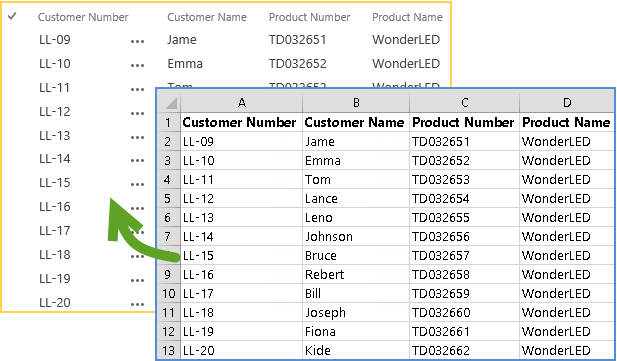
Task: Open ellipsis menu for LL-15 list item
Action: point(137,184)
